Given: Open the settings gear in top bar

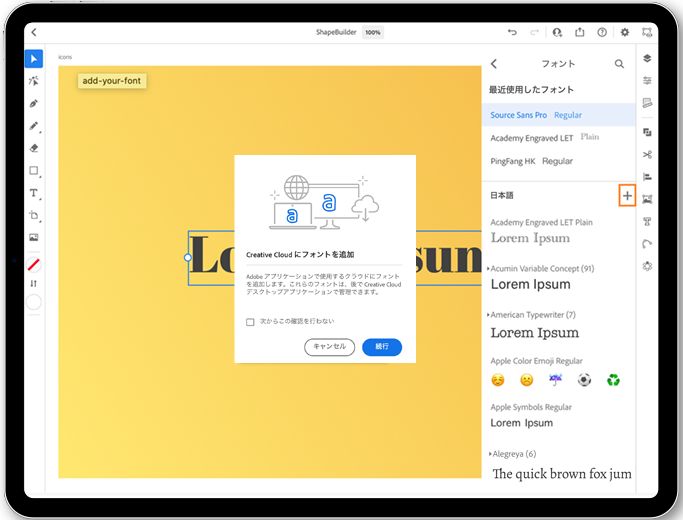Looking at the screenshot, I should point(625,32).
